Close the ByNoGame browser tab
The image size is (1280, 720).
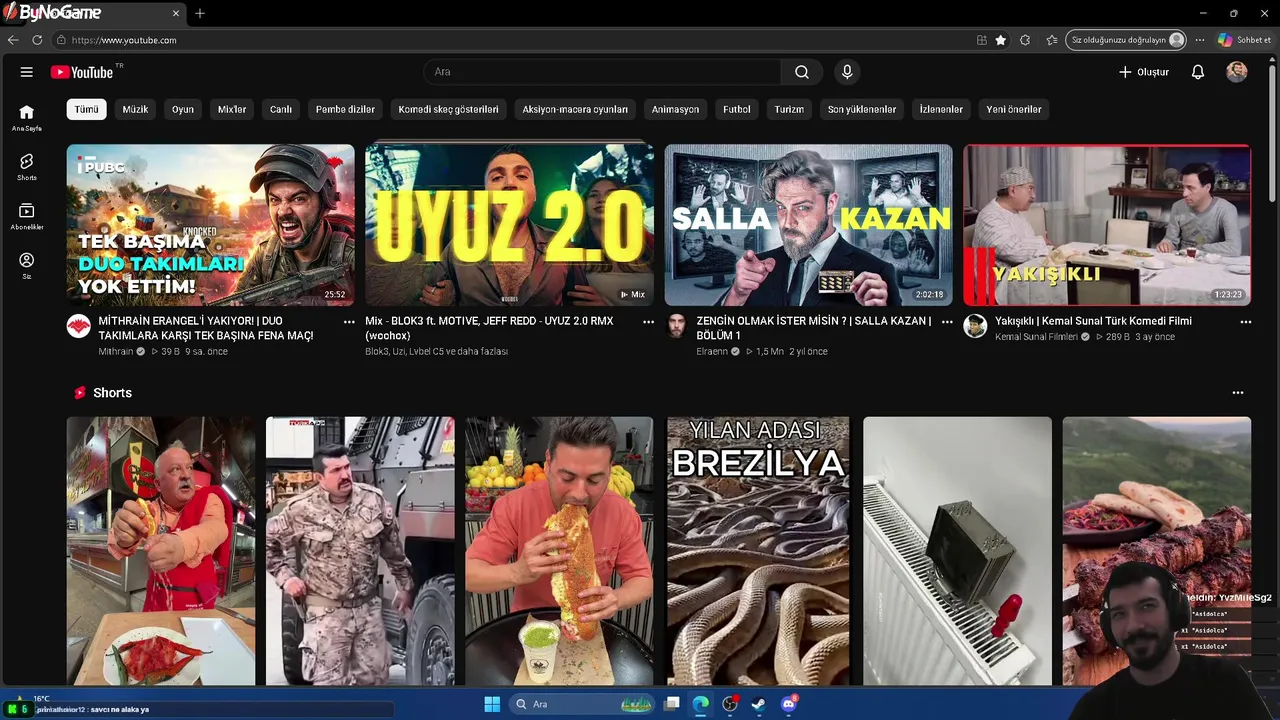177,13
